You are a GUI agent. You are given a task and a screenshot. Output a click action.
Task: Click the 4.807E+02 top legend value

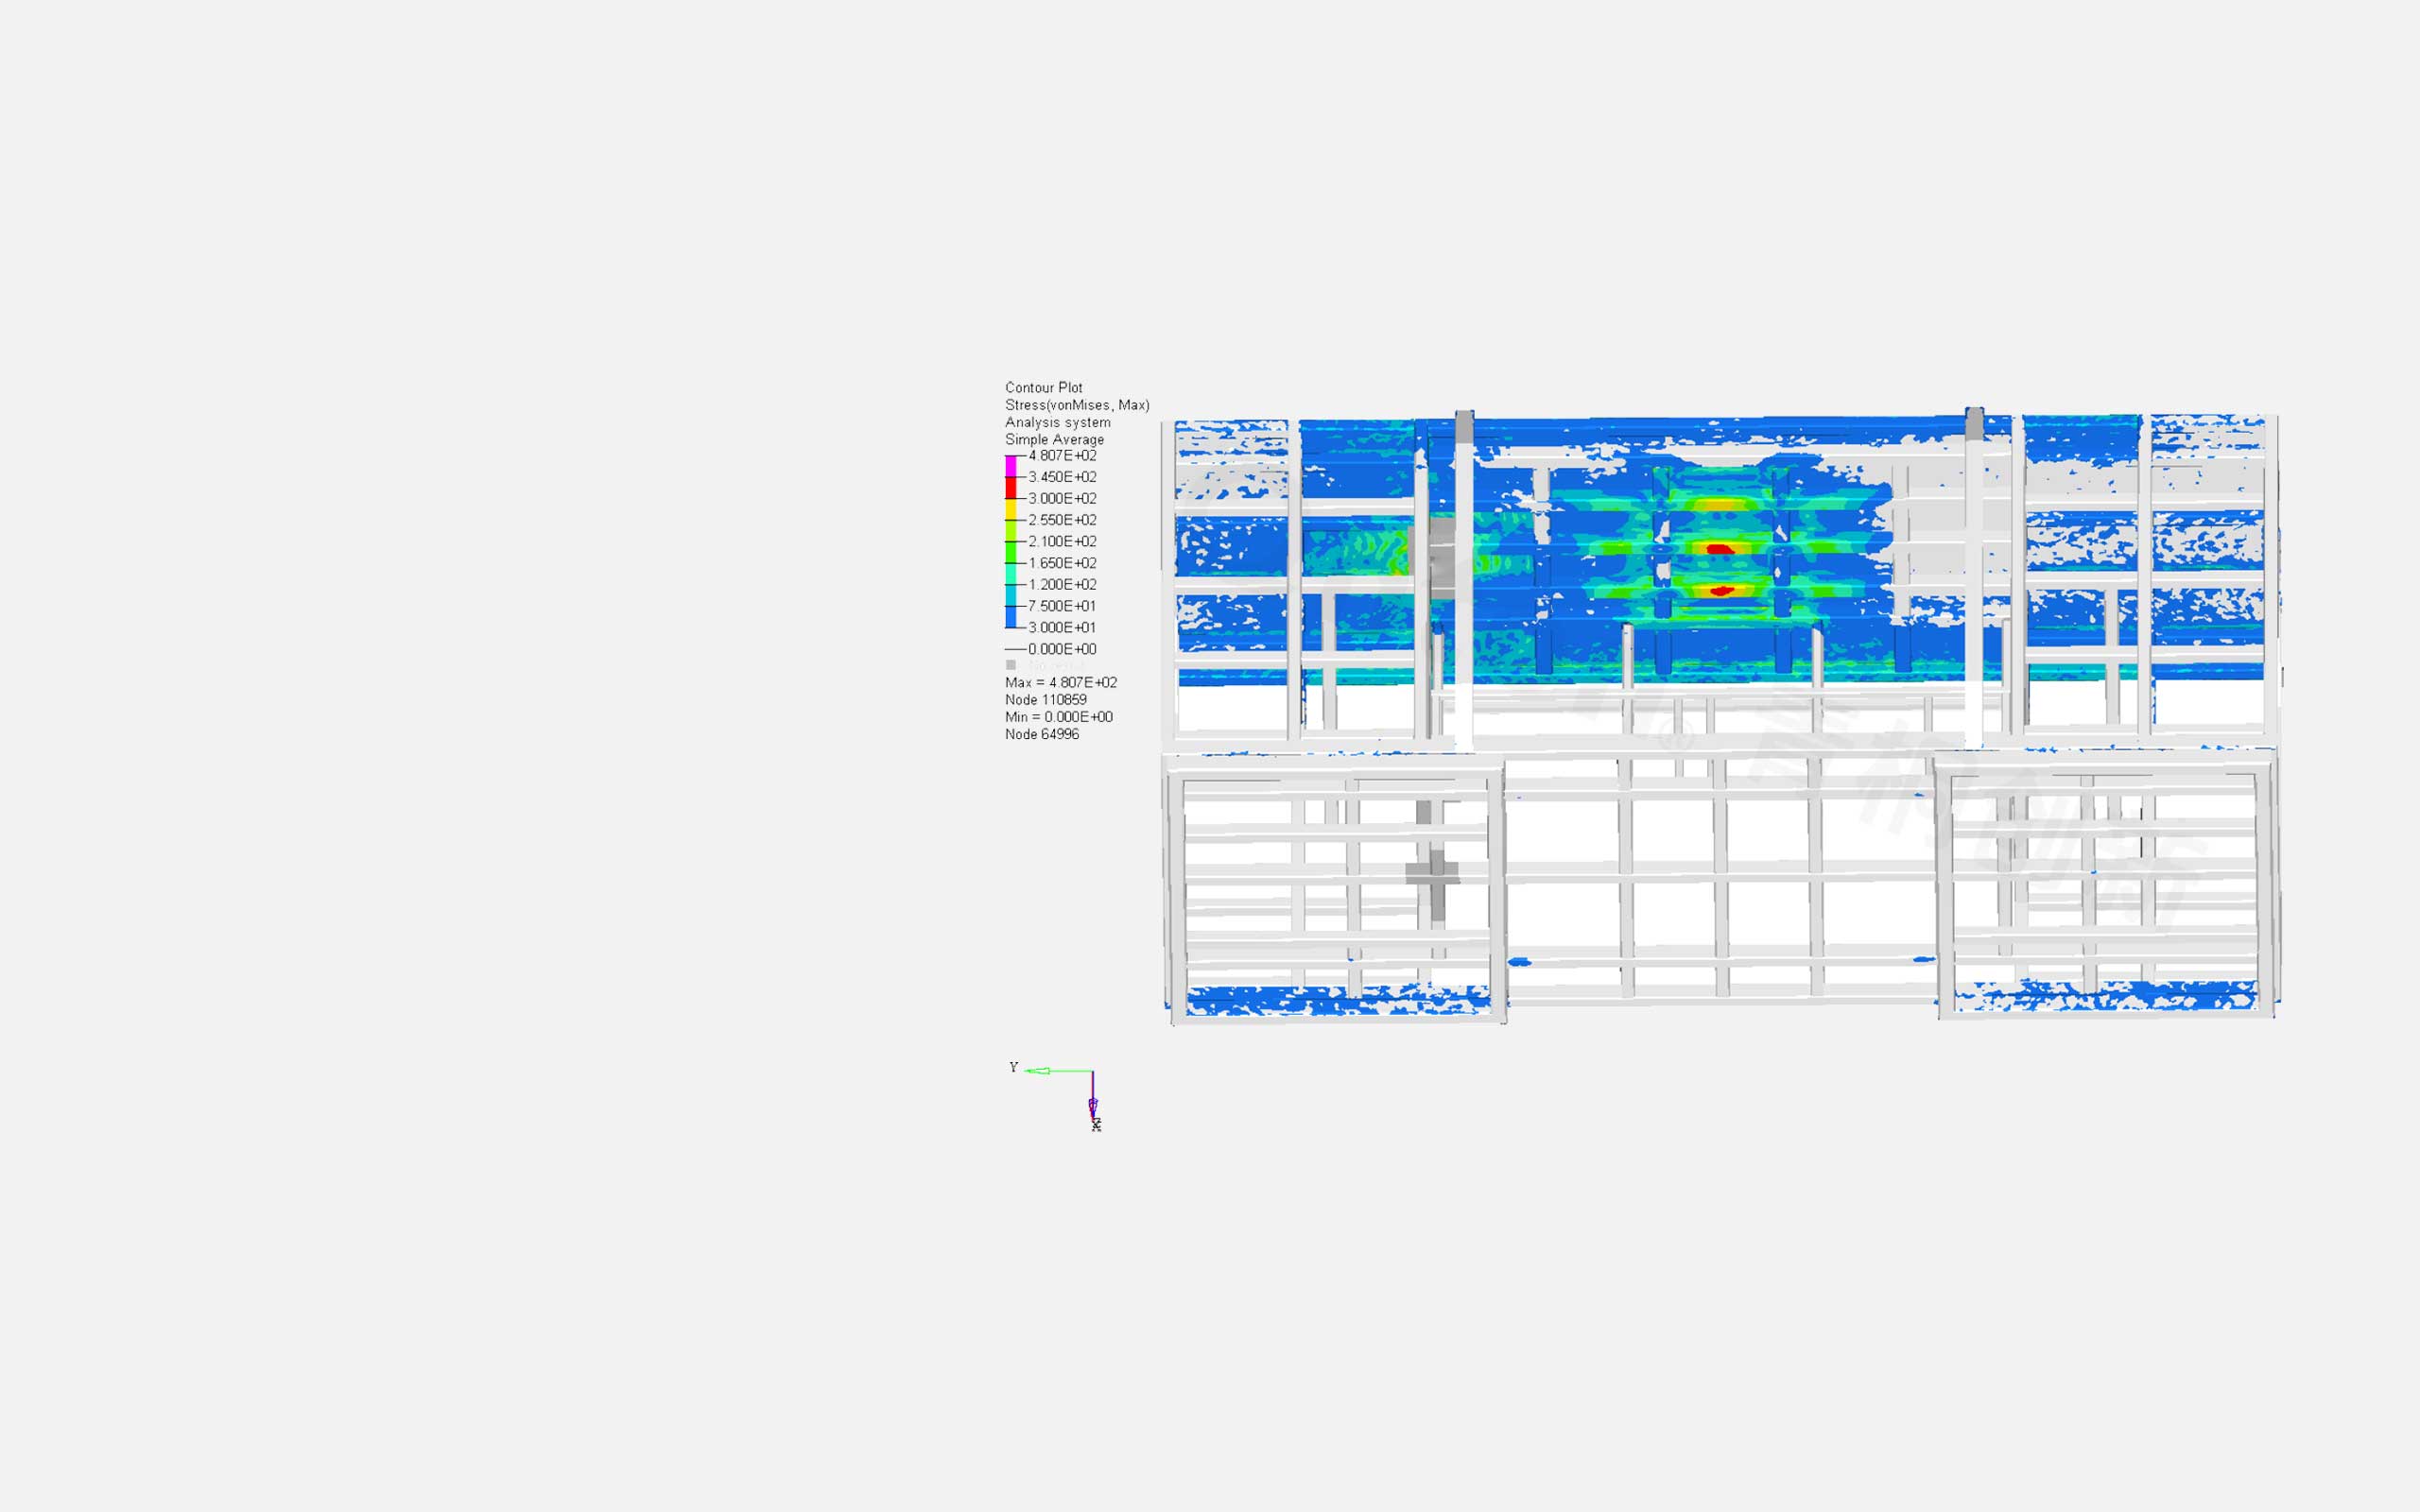pos(1062,455)
